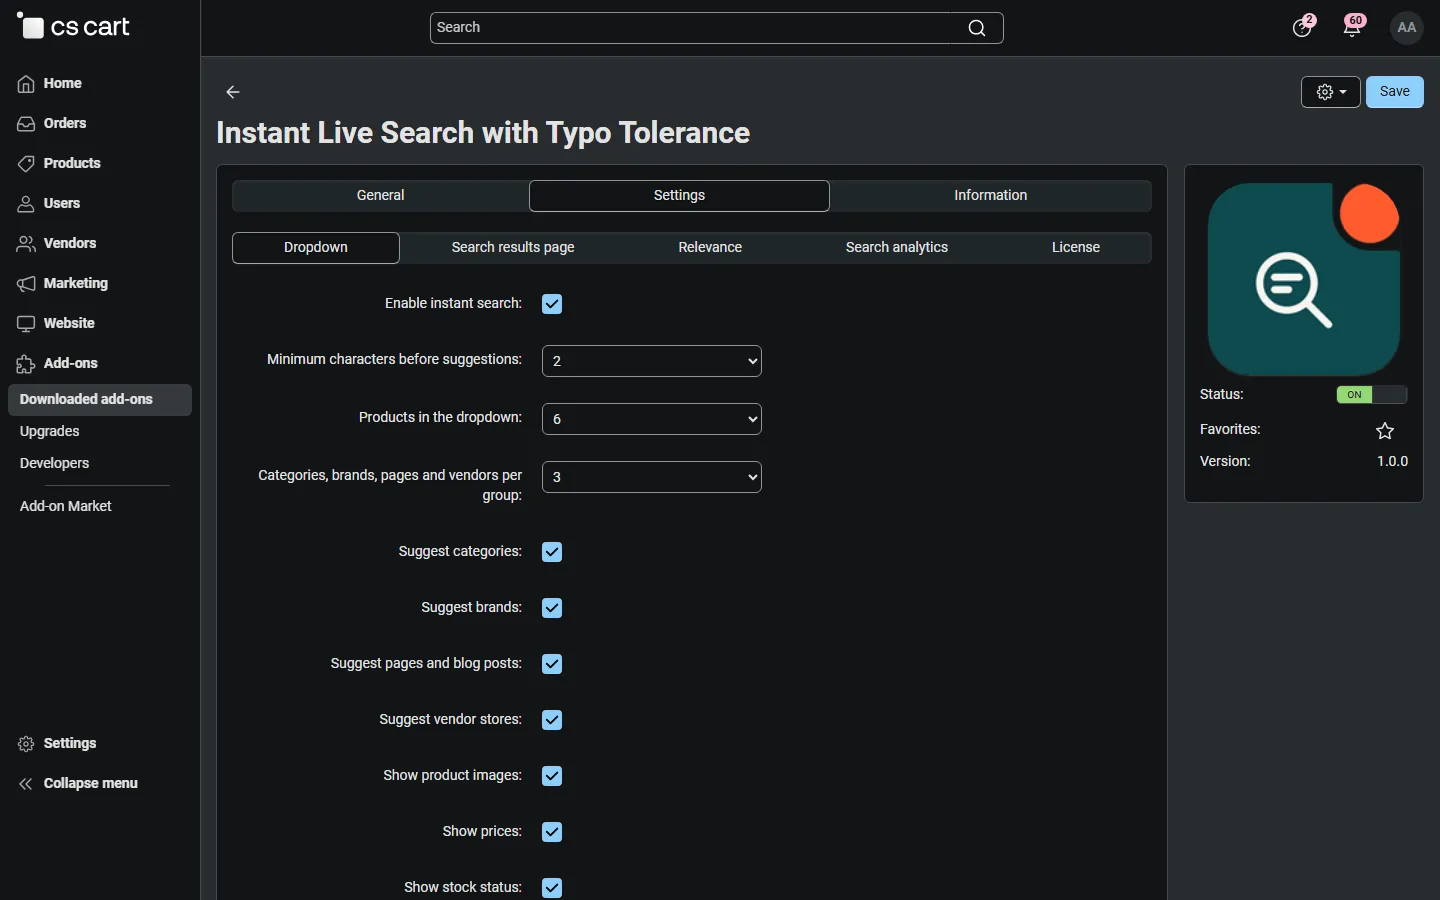Toggle Show prices checkbox
The height and width of the screenshot is (900, 1440).
552,832
